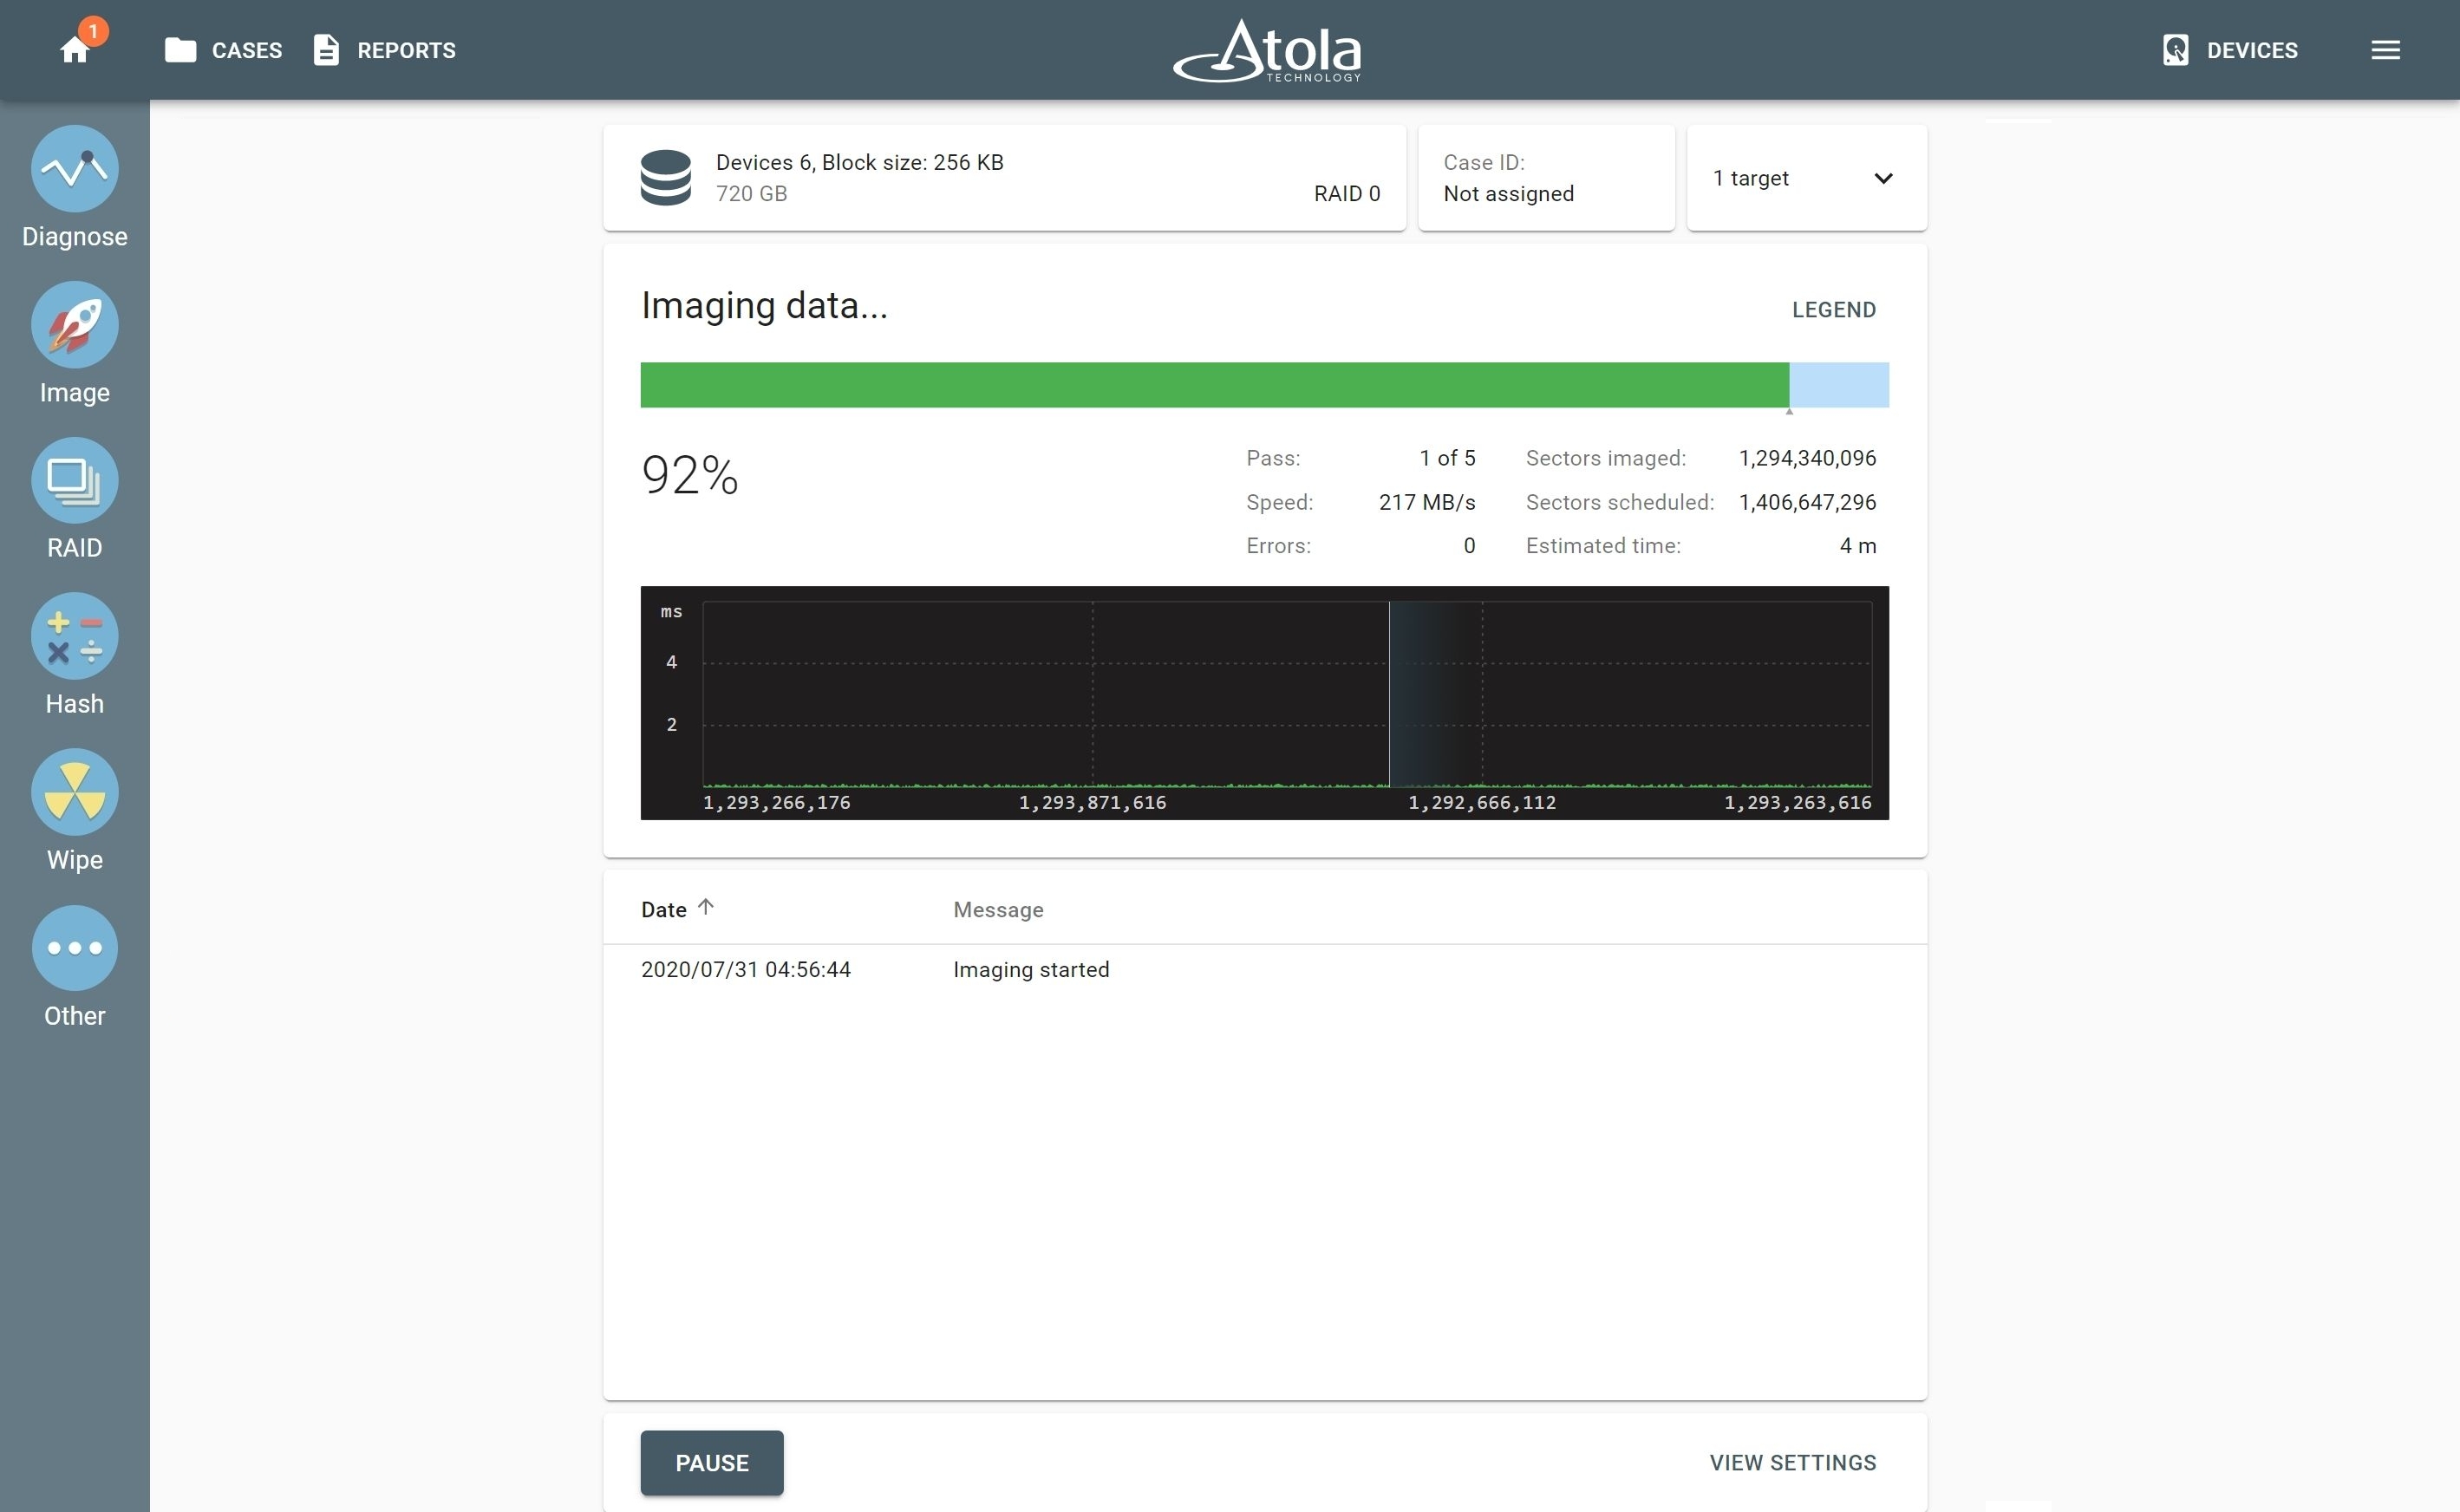The width and height of the screenshot is (2460, 1512).
Task: Click the Pass 1 of 5 value
Action: (x=1447, y=458)
